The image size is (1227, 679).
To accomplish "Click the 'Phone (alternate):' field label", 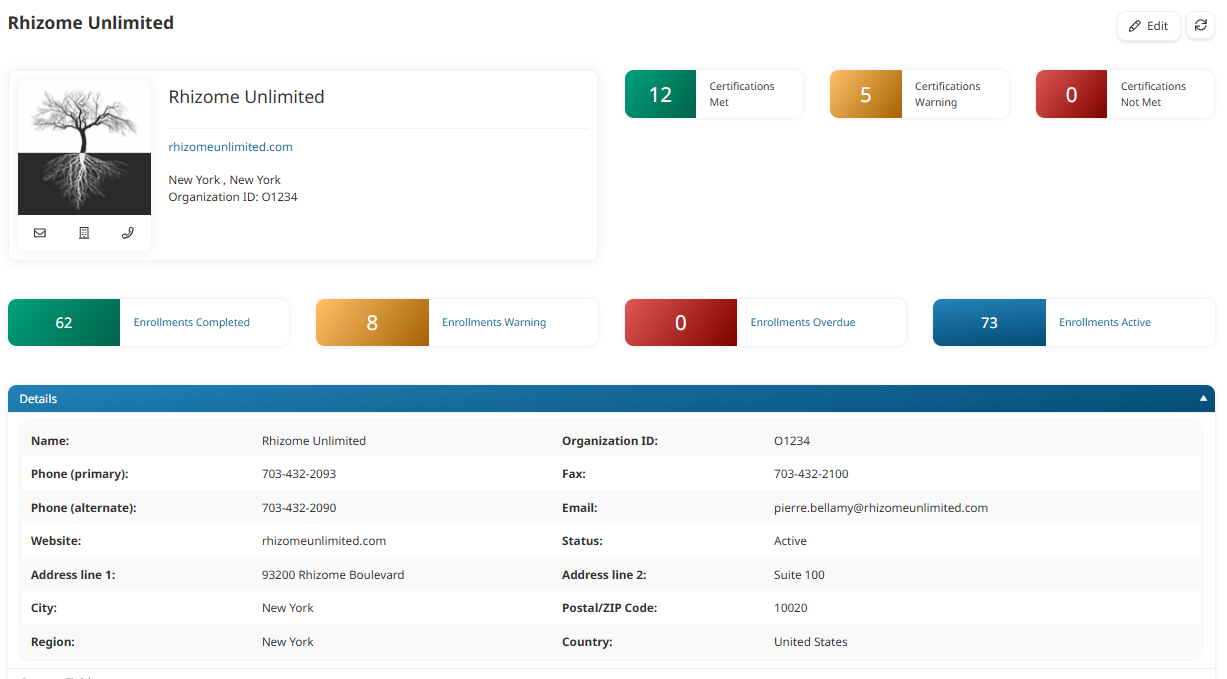I will click(x=84, y=508).
